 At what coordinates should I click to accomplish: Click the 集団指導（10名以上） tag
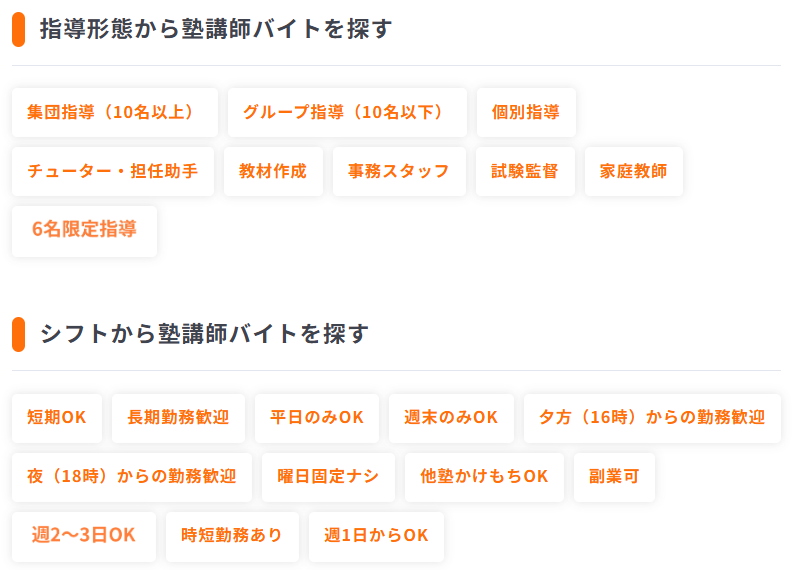coord(114,112)
